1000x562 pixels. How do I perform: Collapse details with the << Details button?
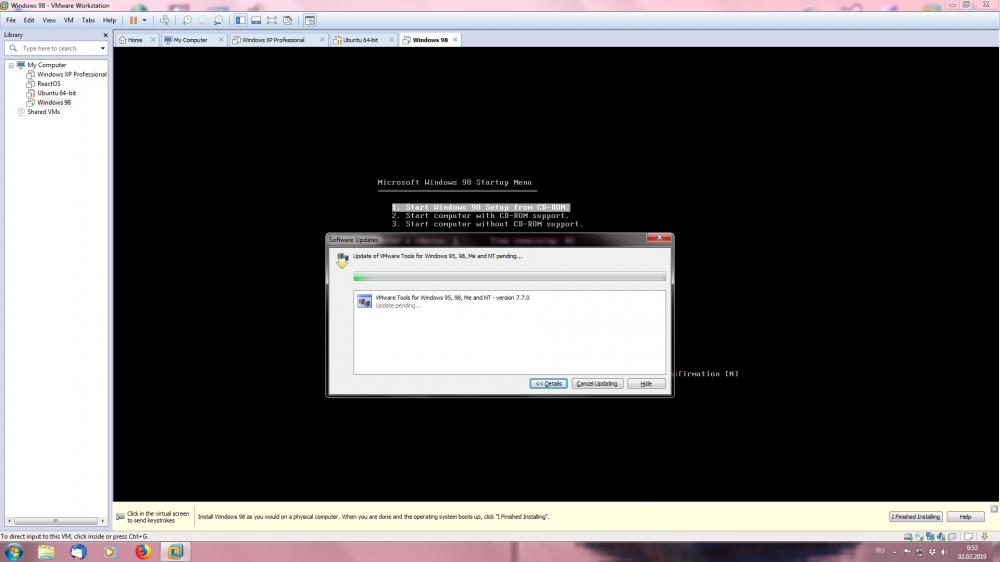tap(548, 383)
